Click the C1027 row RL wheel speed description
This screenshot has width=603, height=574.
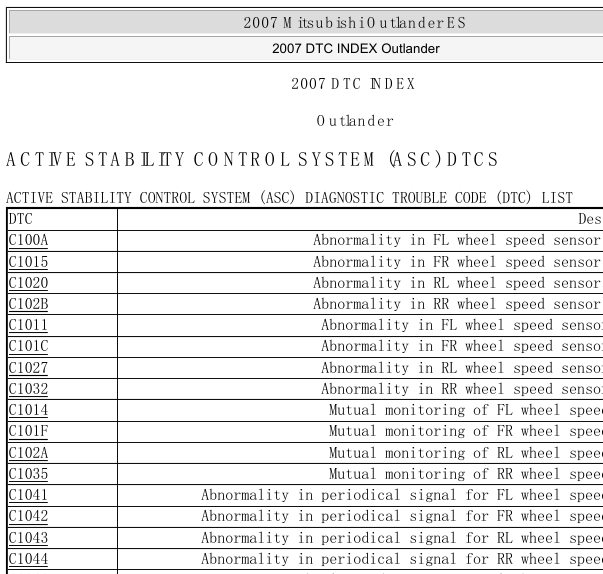462,368
